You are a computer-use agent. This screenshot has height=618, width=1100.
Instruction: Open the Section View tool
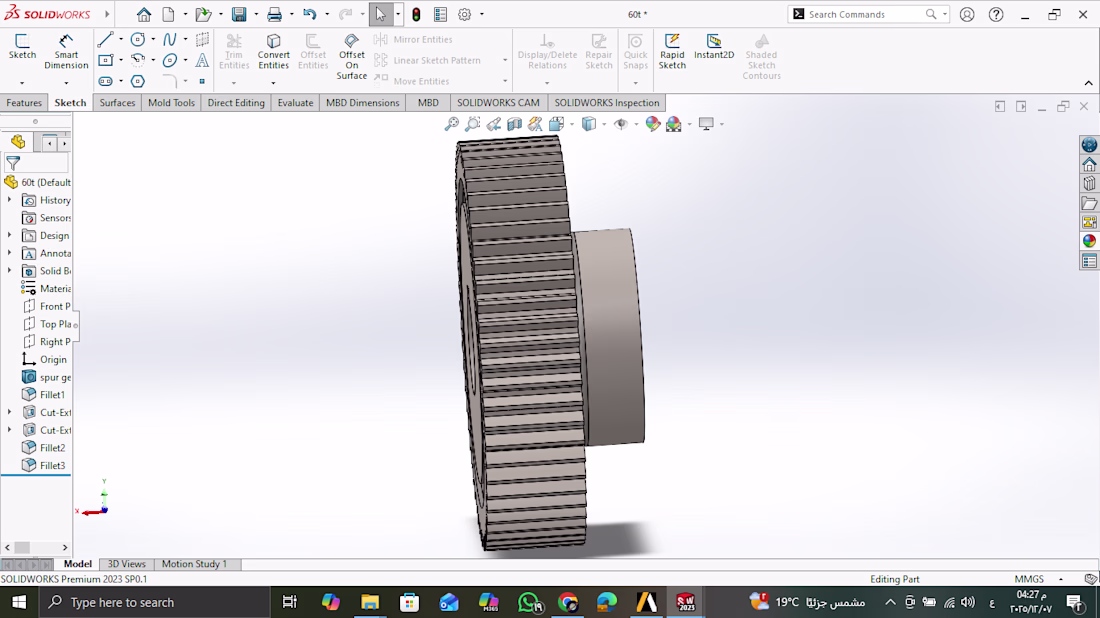point(514,124)
